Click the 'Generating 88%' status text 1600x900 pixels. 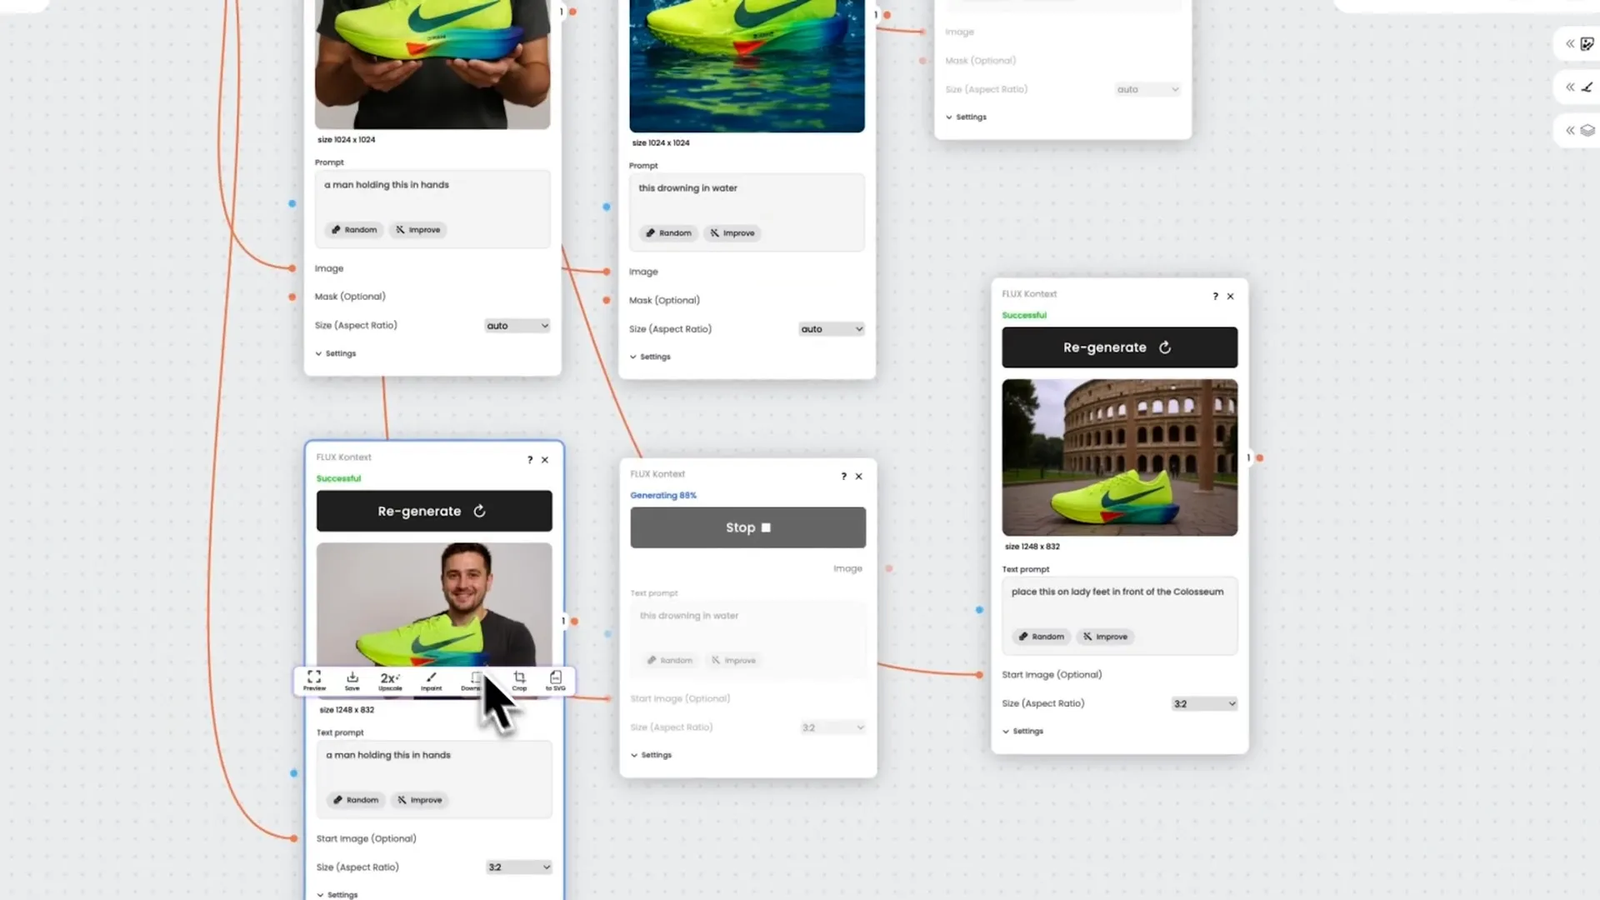[663, 495]
